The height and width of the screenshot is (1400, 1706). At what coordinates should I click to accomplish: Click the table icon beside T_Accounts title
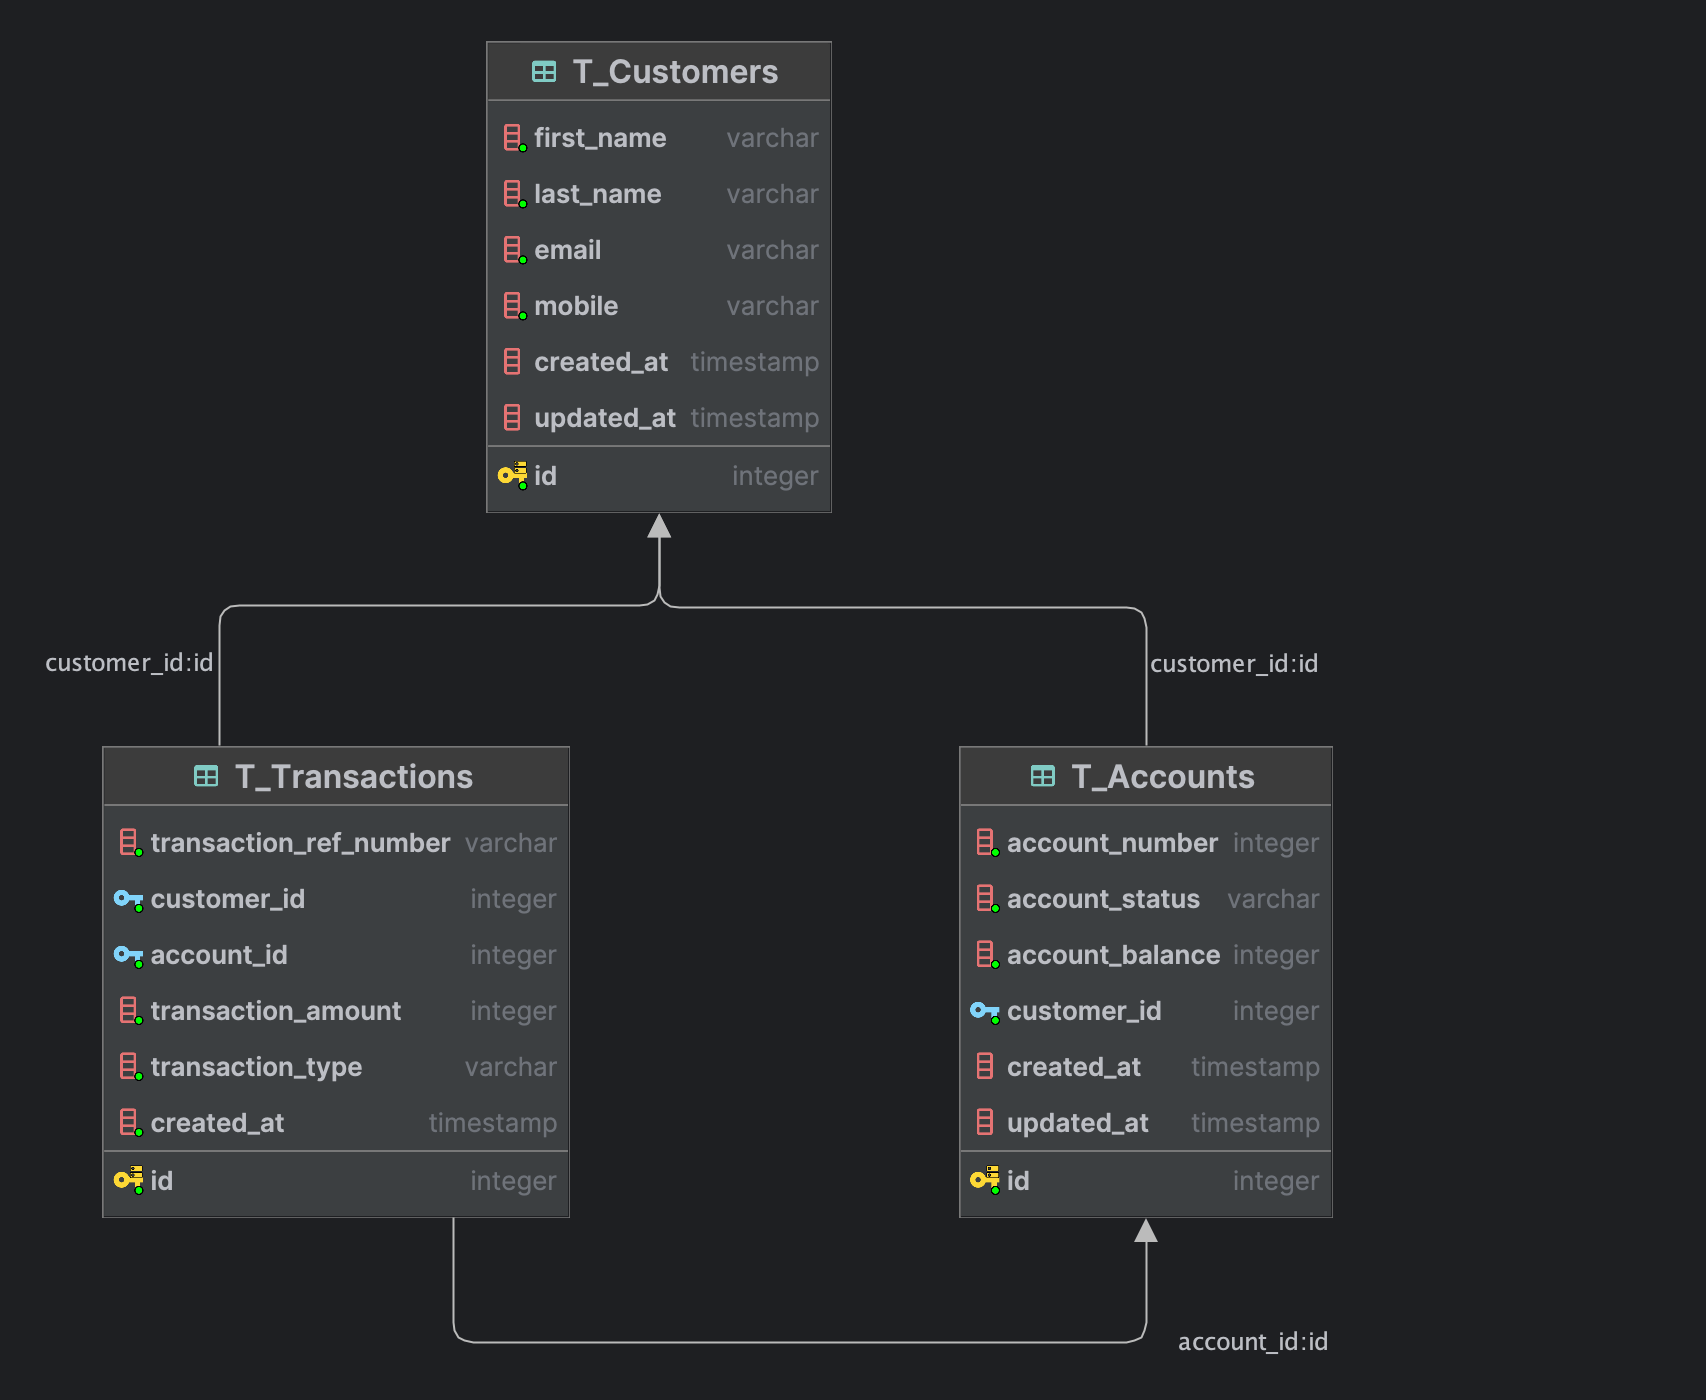coord(1043,776)
